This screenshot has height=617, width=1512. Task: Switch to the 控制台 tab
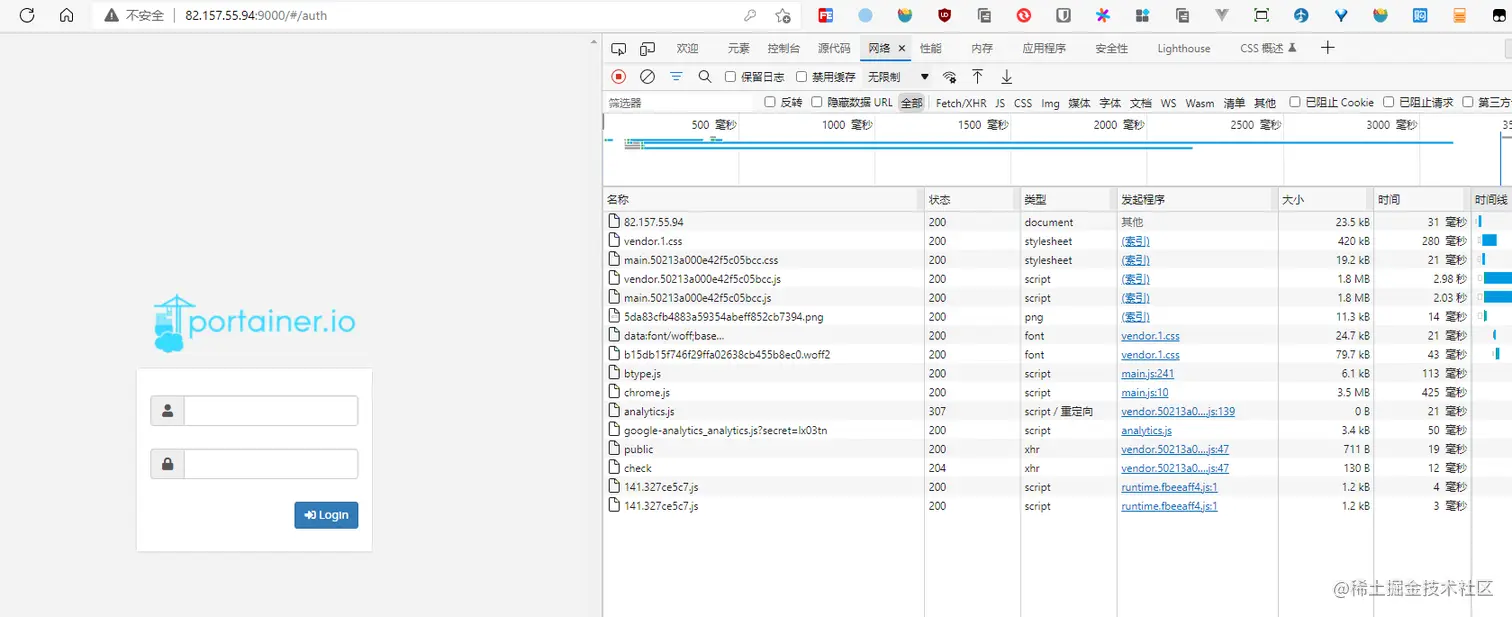point(784,48)
